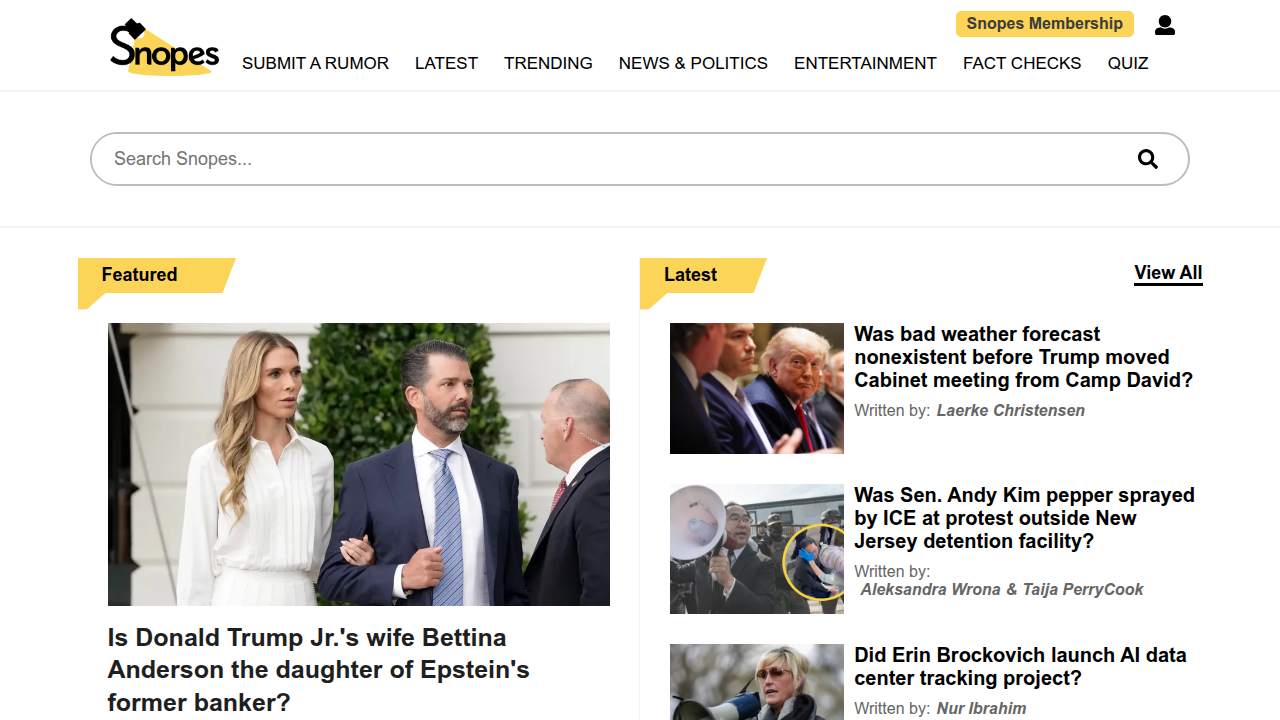Viewport: 1280px width, 720px height.
Task: Open Camp David bad weather forecast headline
Action: [x=1024, y=357]
